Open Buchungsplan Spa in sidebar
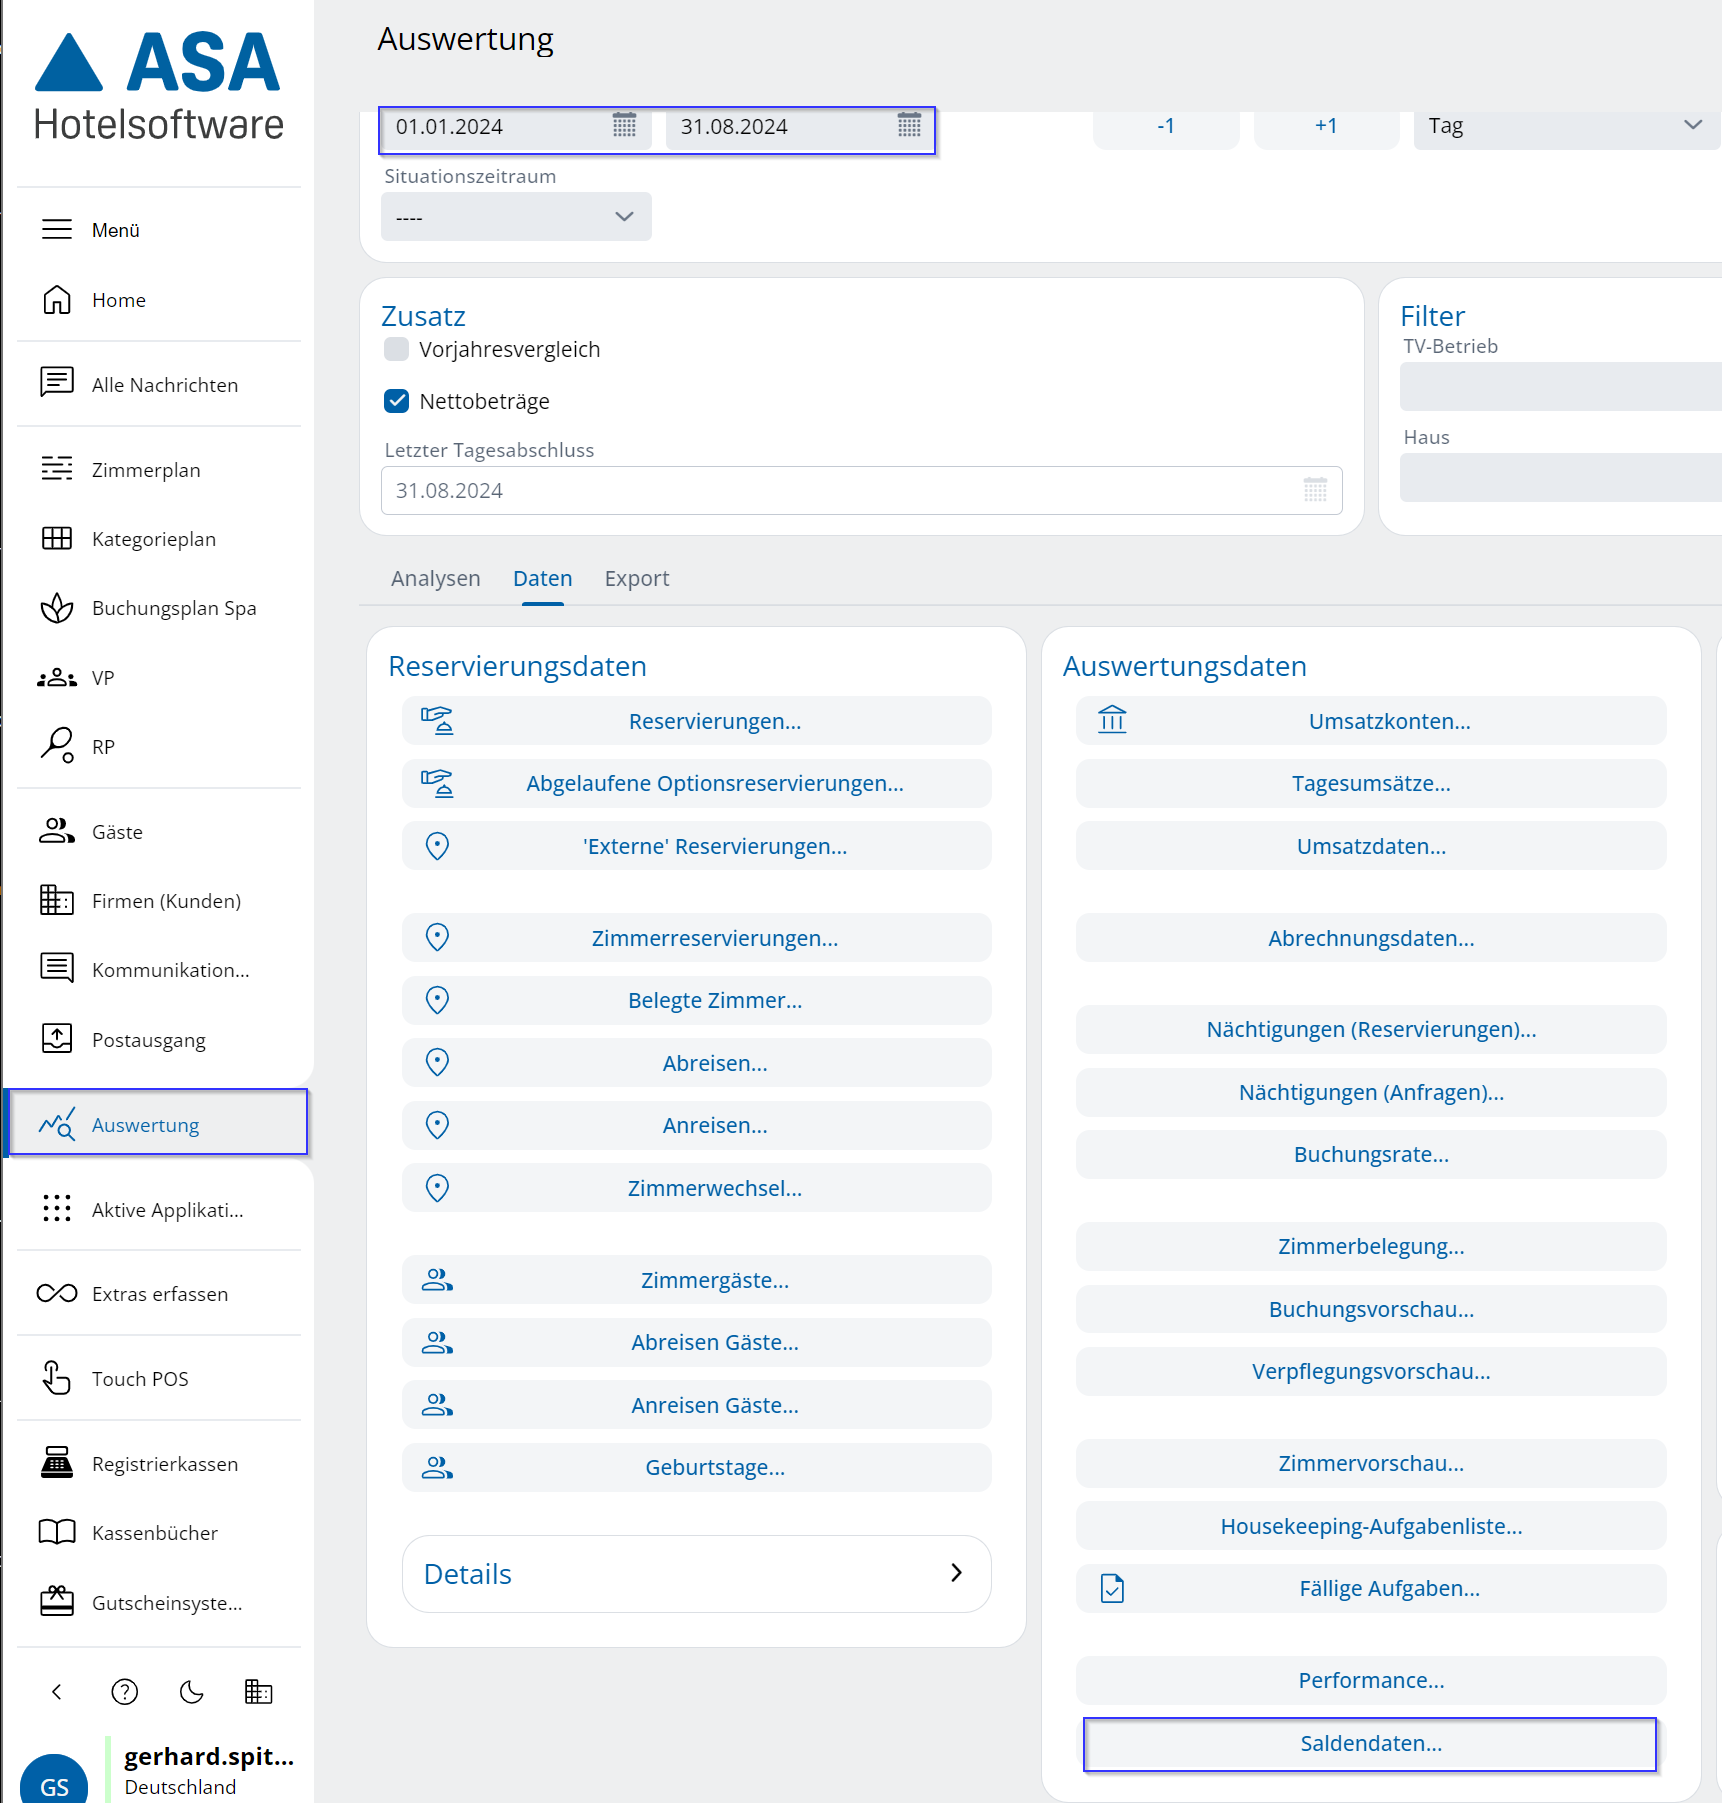 (173, 608)
